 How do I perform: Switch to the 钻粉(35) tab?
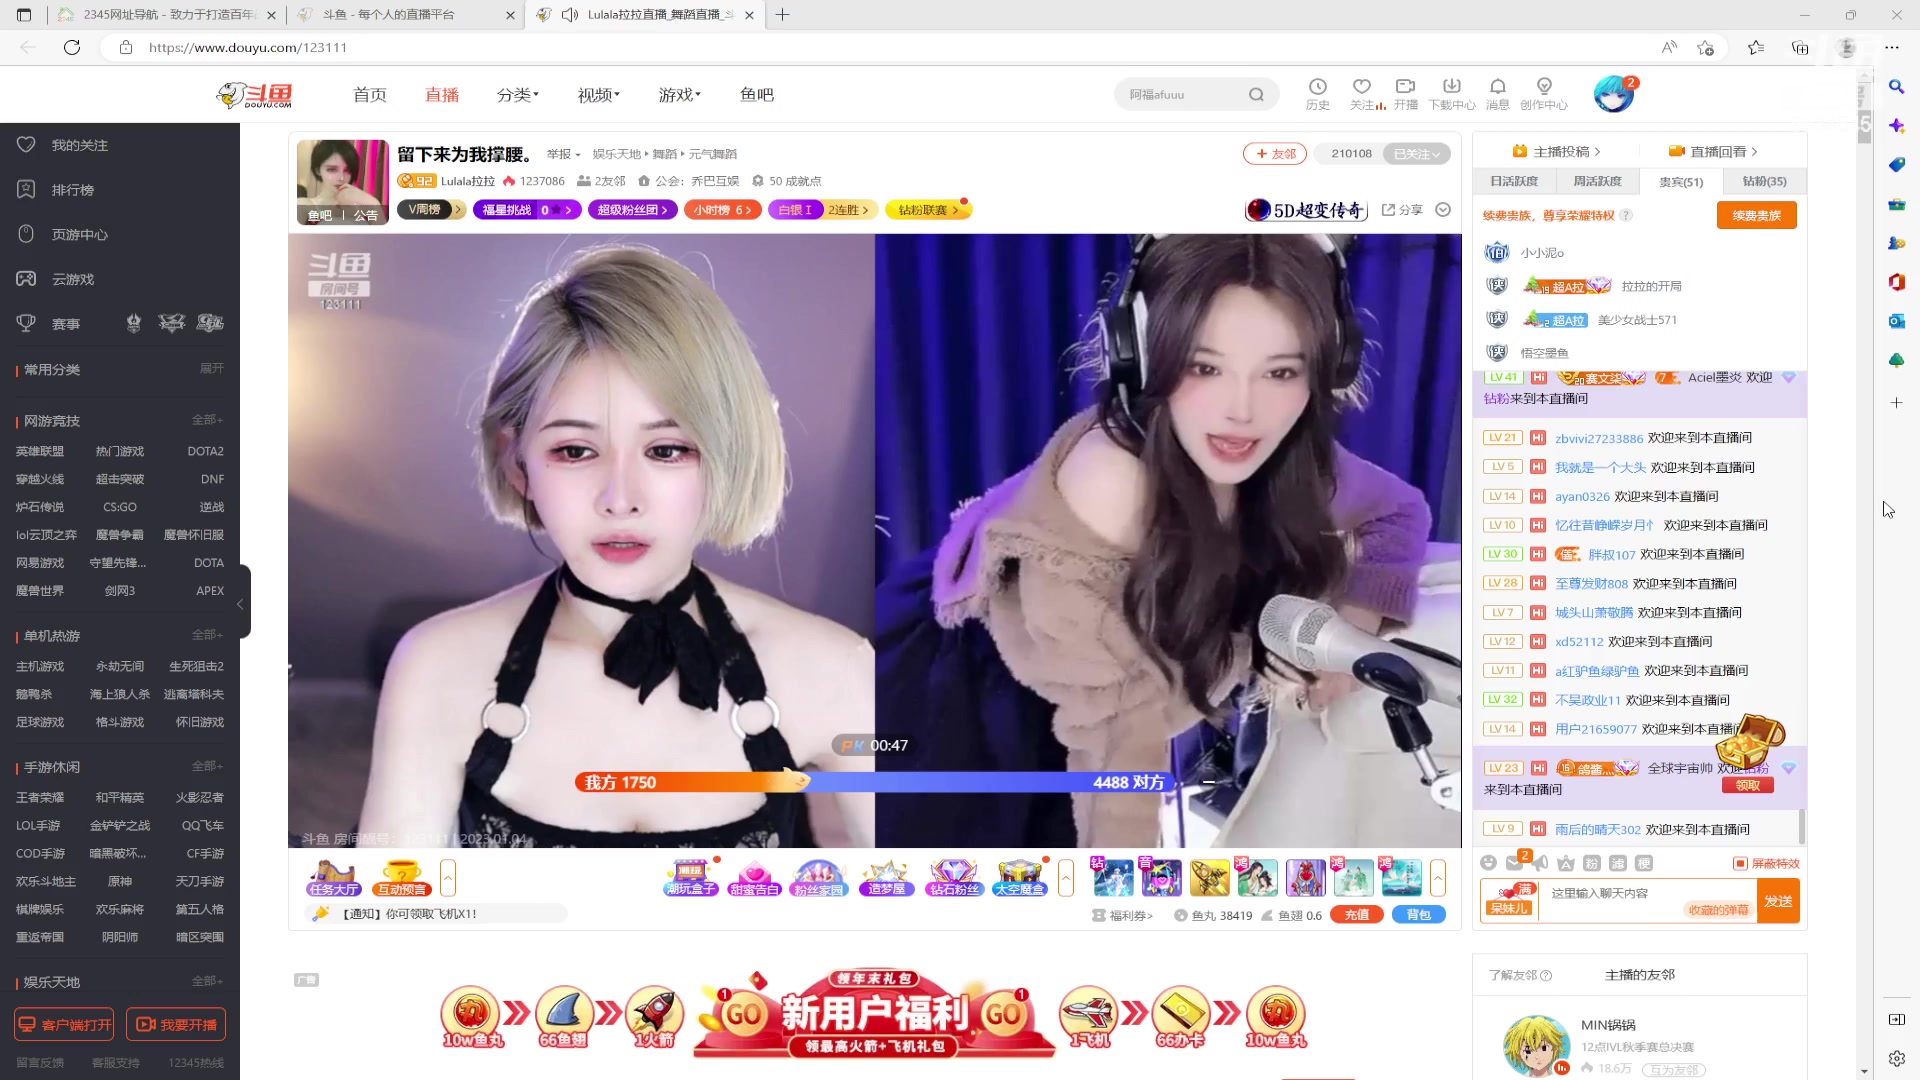[1765, 181]
